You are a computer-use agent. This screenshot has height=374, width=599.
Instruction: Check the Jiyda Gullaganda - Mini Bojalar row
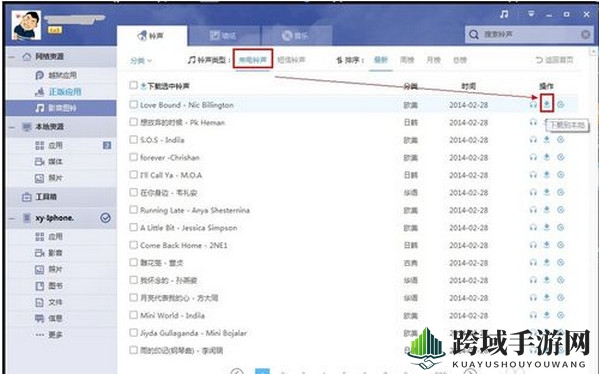tap(133, 333)
